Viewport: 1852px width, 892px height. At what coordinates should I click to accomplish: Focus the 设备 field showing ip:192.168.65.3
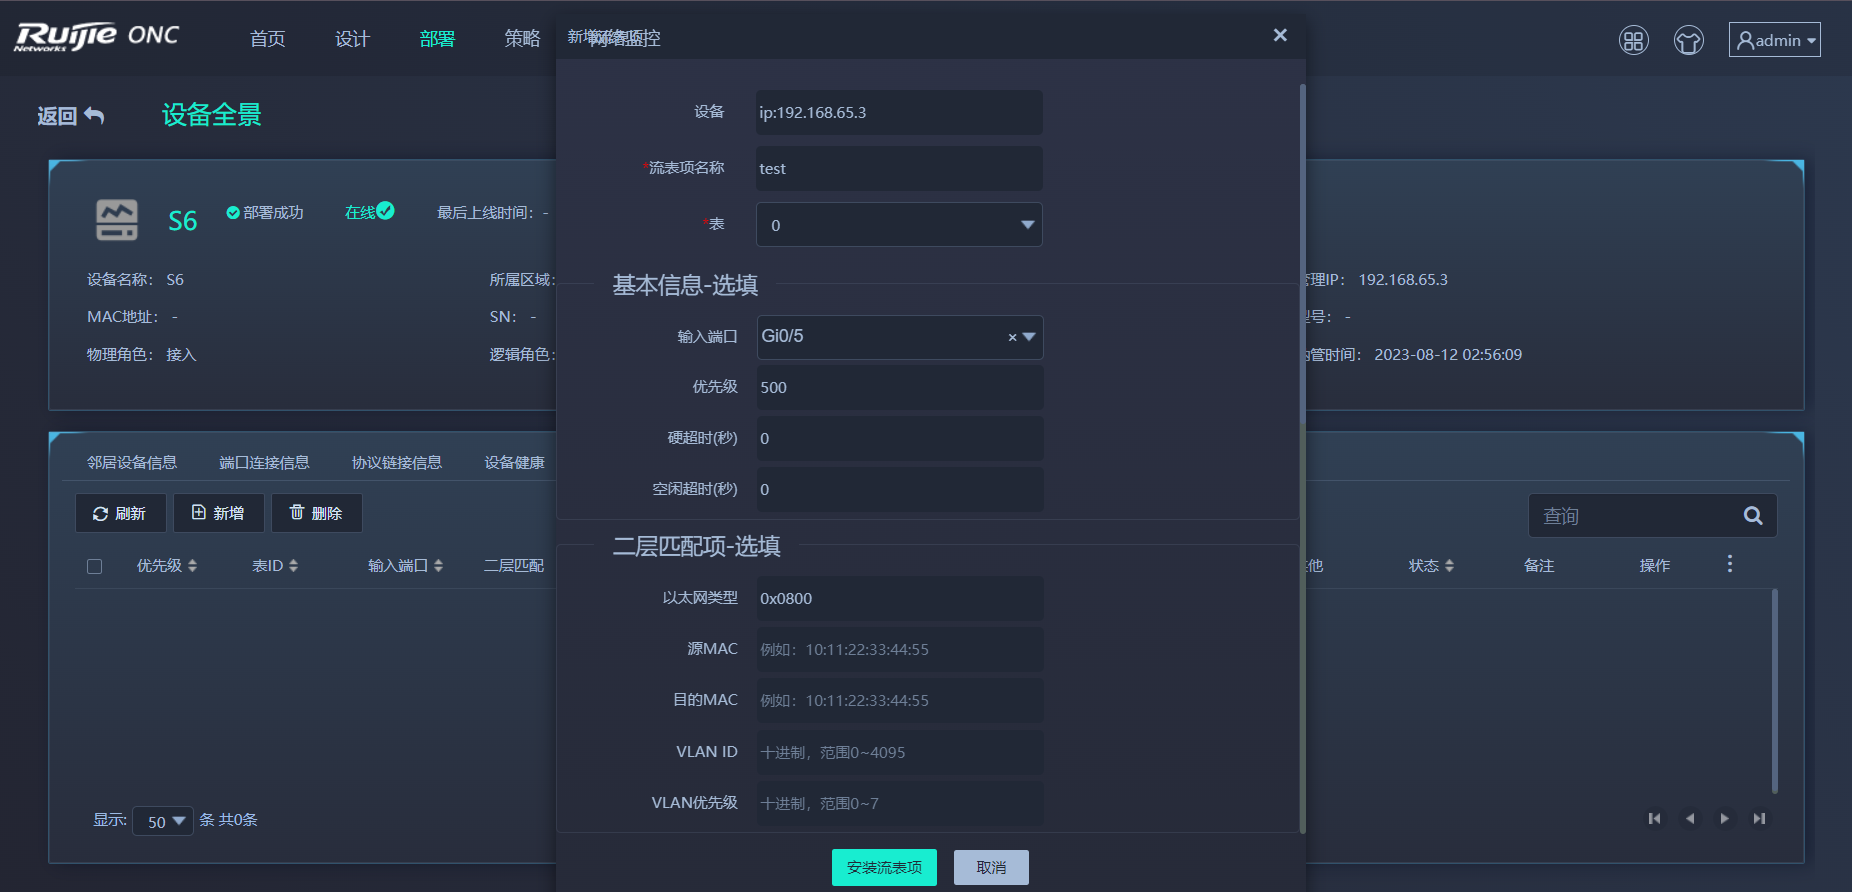(899, 112)
